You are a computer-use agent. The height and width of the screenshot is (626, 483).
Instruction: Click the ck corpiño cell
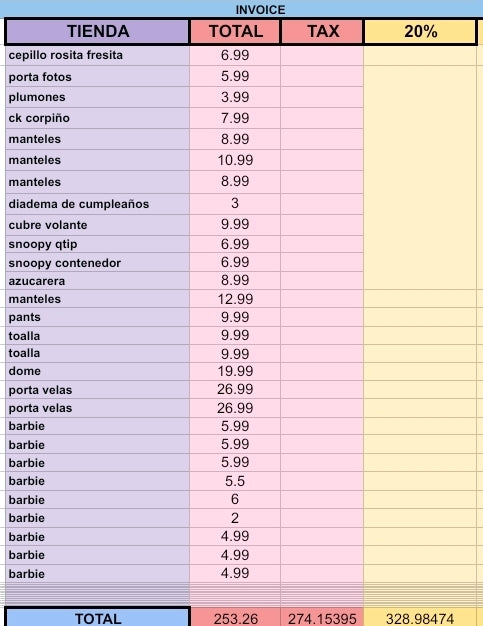(97, 118)
